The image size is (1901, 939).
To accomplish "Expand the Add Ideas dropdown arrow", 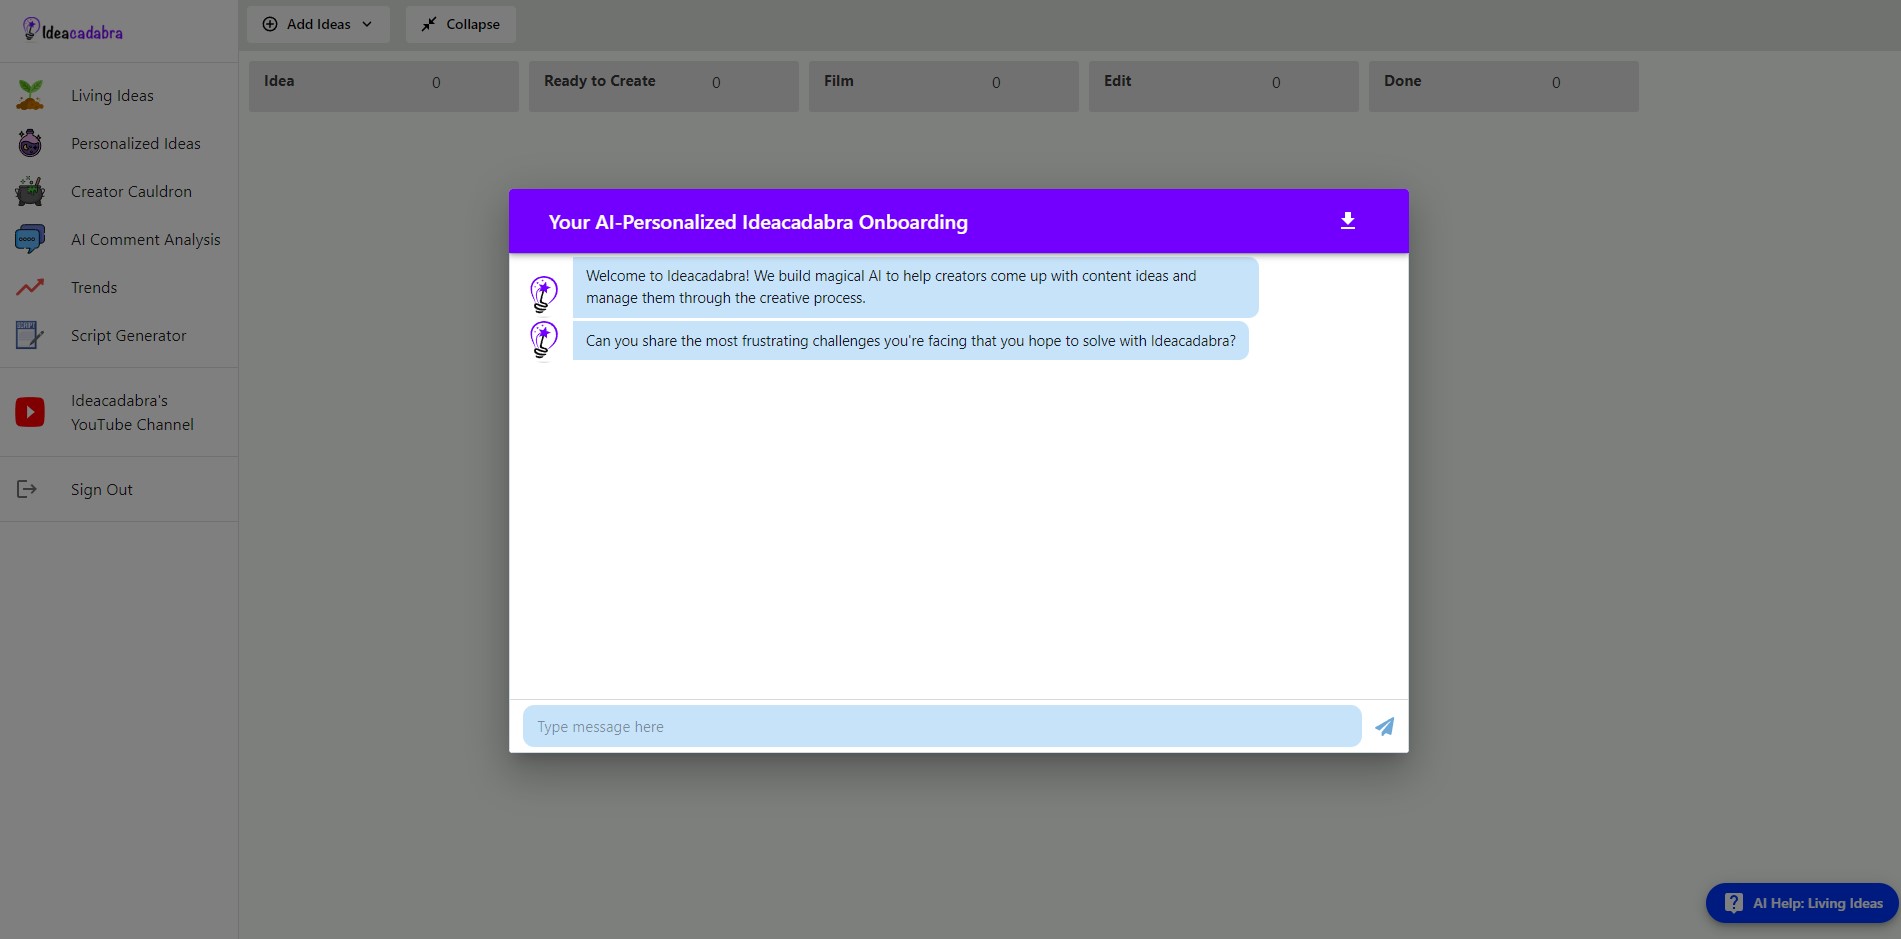I will click(x=367, y=24).
